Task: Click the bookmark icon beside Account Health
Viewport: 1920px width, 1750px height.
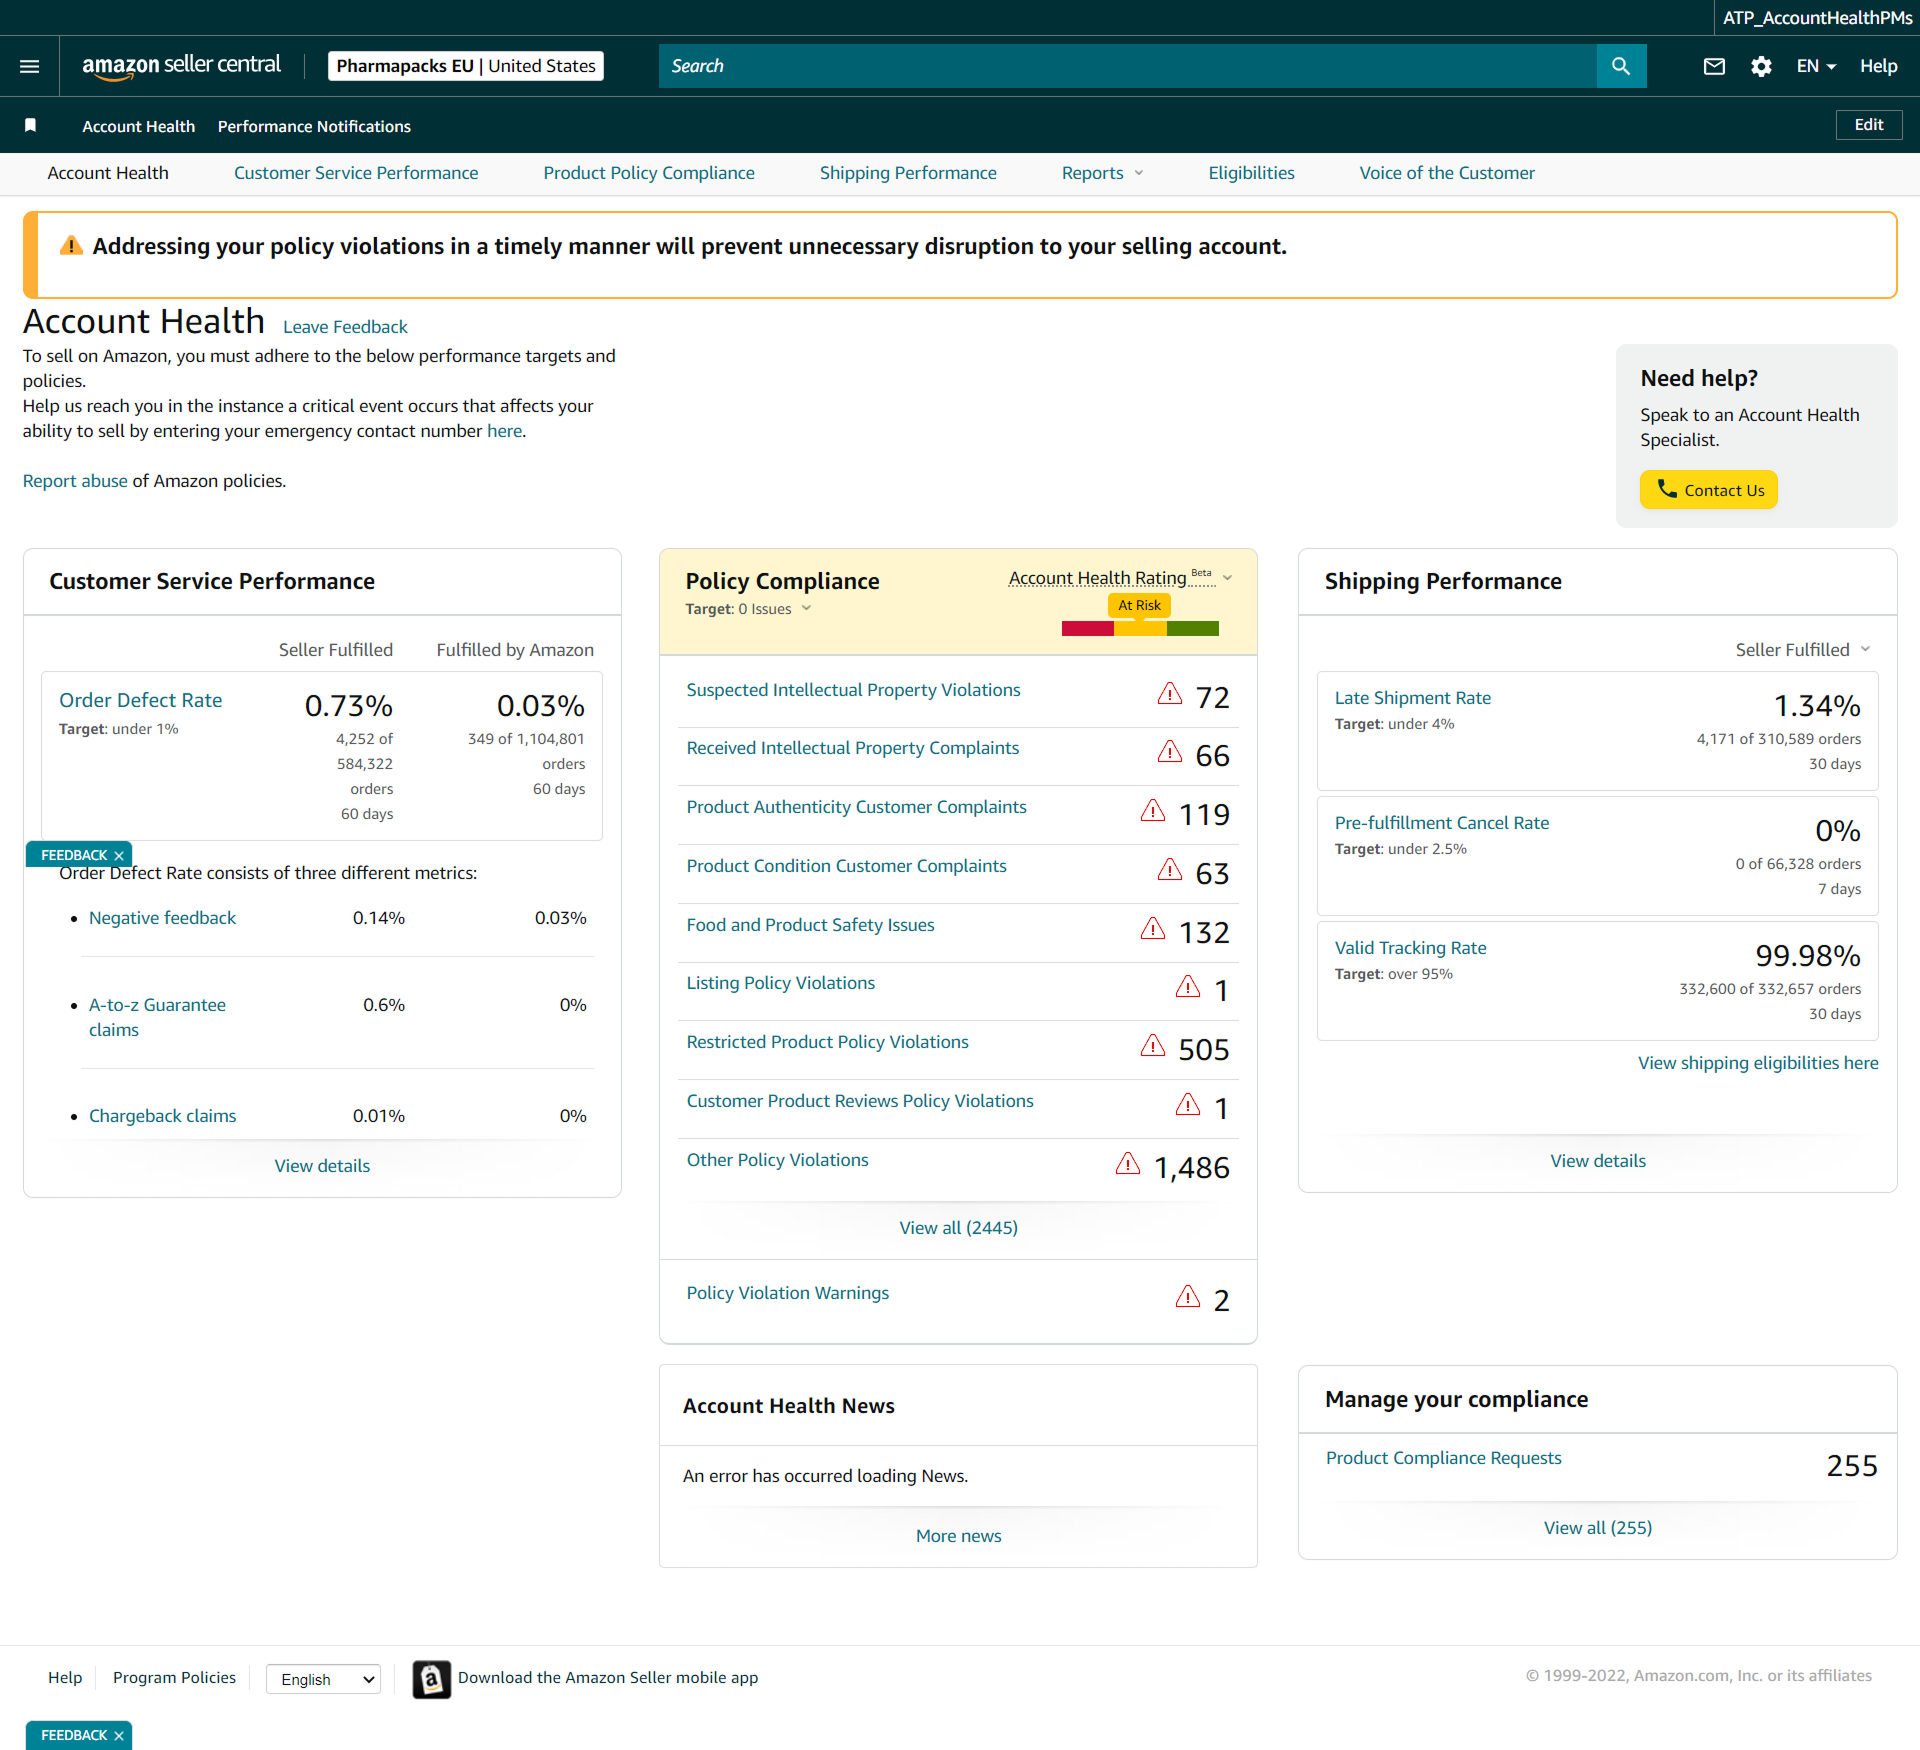Action: 30,125
